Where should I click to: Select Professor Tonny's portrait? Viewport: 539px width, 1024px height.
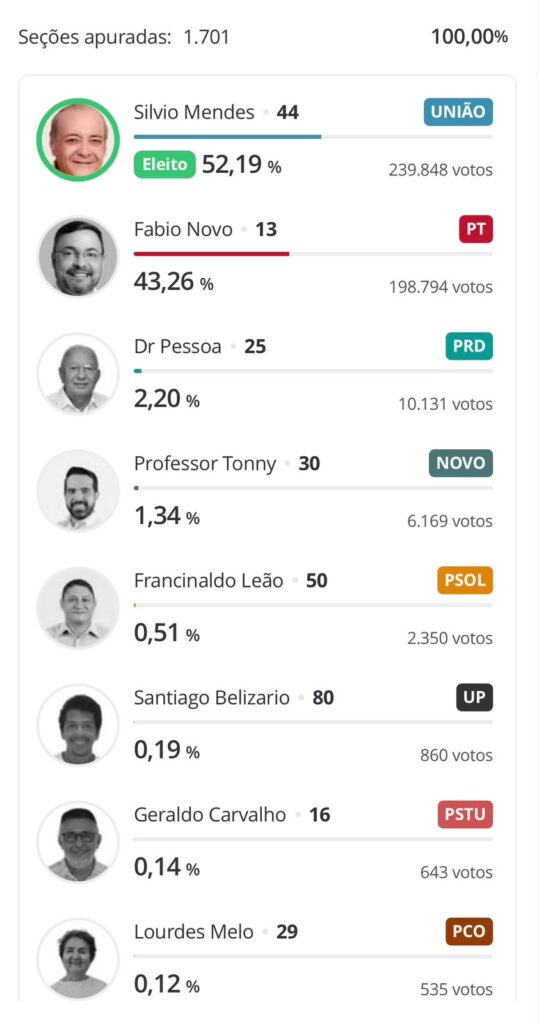tap(78, 490)
